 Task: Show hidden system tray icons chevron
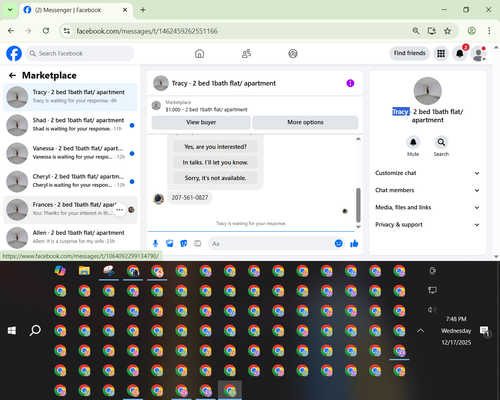421,330
